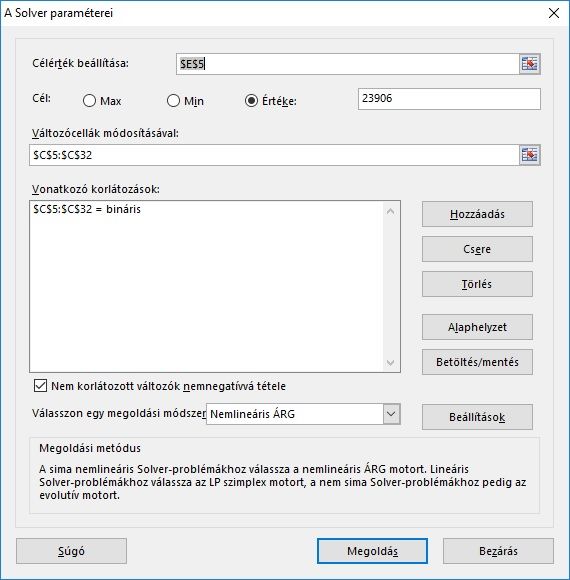The image size is (570, 580).
Task: Close the Solver paraméterei dialog
Action: [554, 13]
